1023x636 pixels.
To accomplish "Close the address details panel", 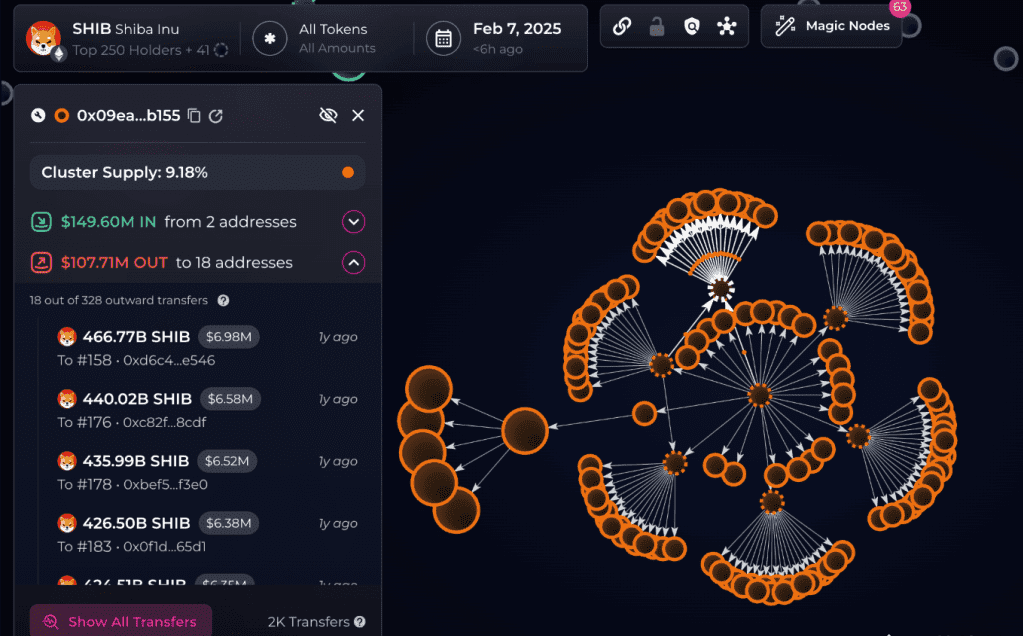I will tap(358, 115).
